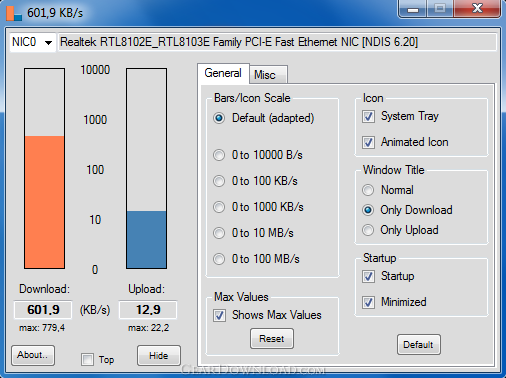Click the 1000 scale label

(x=95, y=120)
